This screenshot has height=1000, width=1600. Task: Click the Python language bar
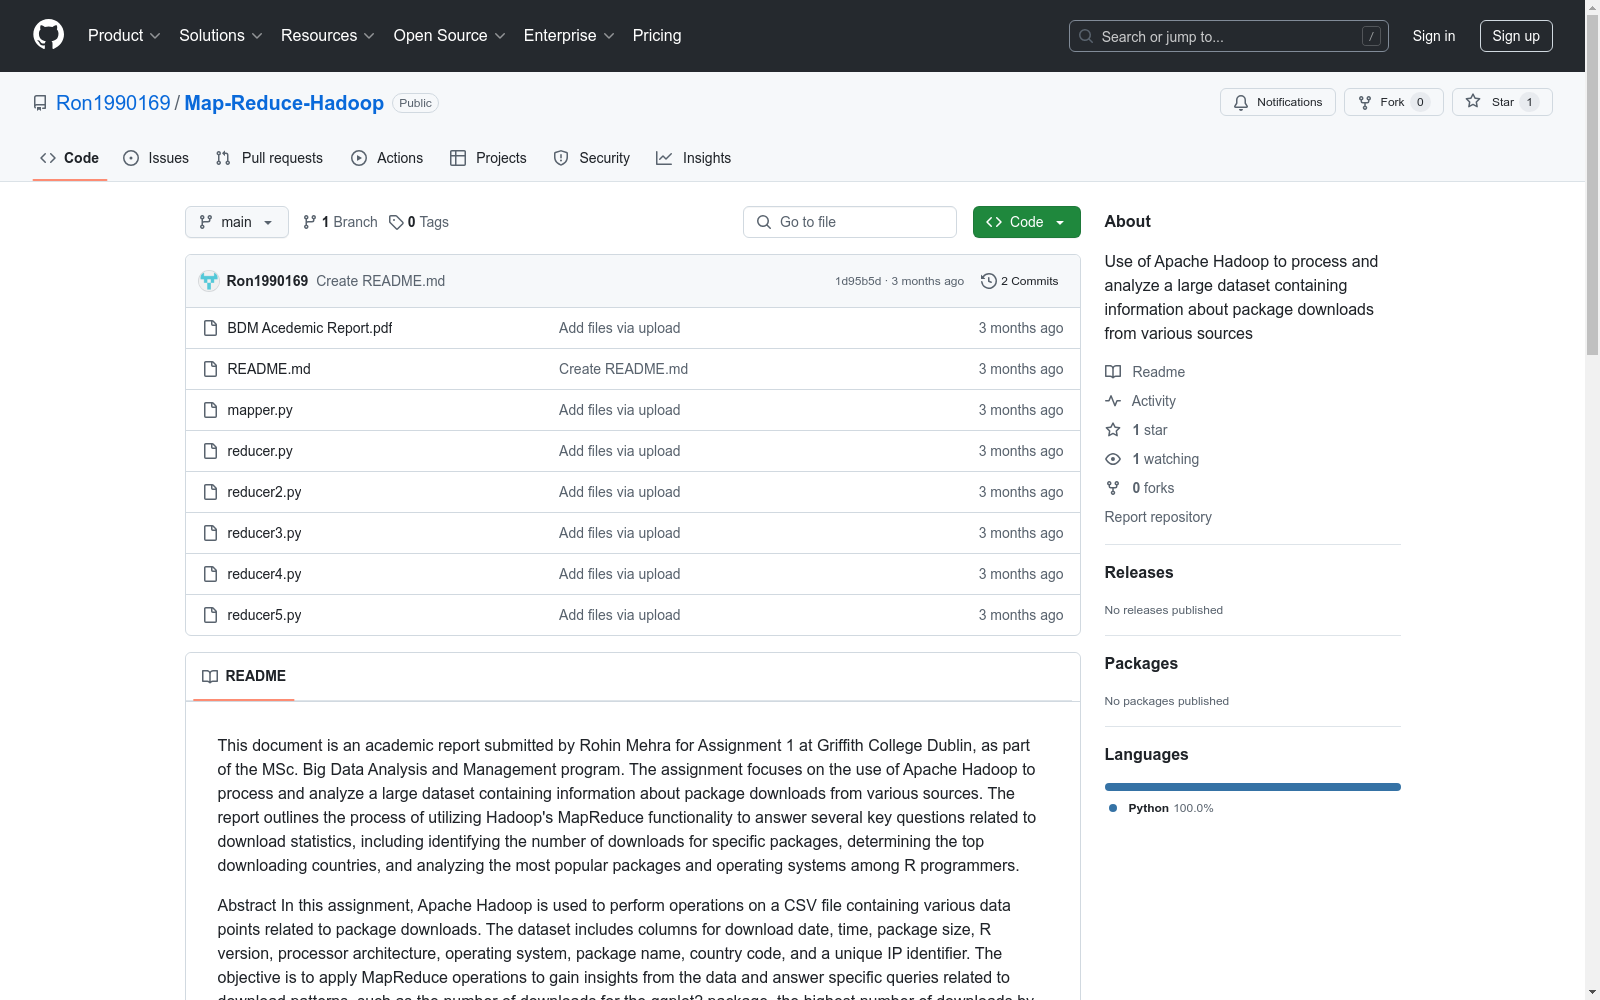click(1253, 787)
